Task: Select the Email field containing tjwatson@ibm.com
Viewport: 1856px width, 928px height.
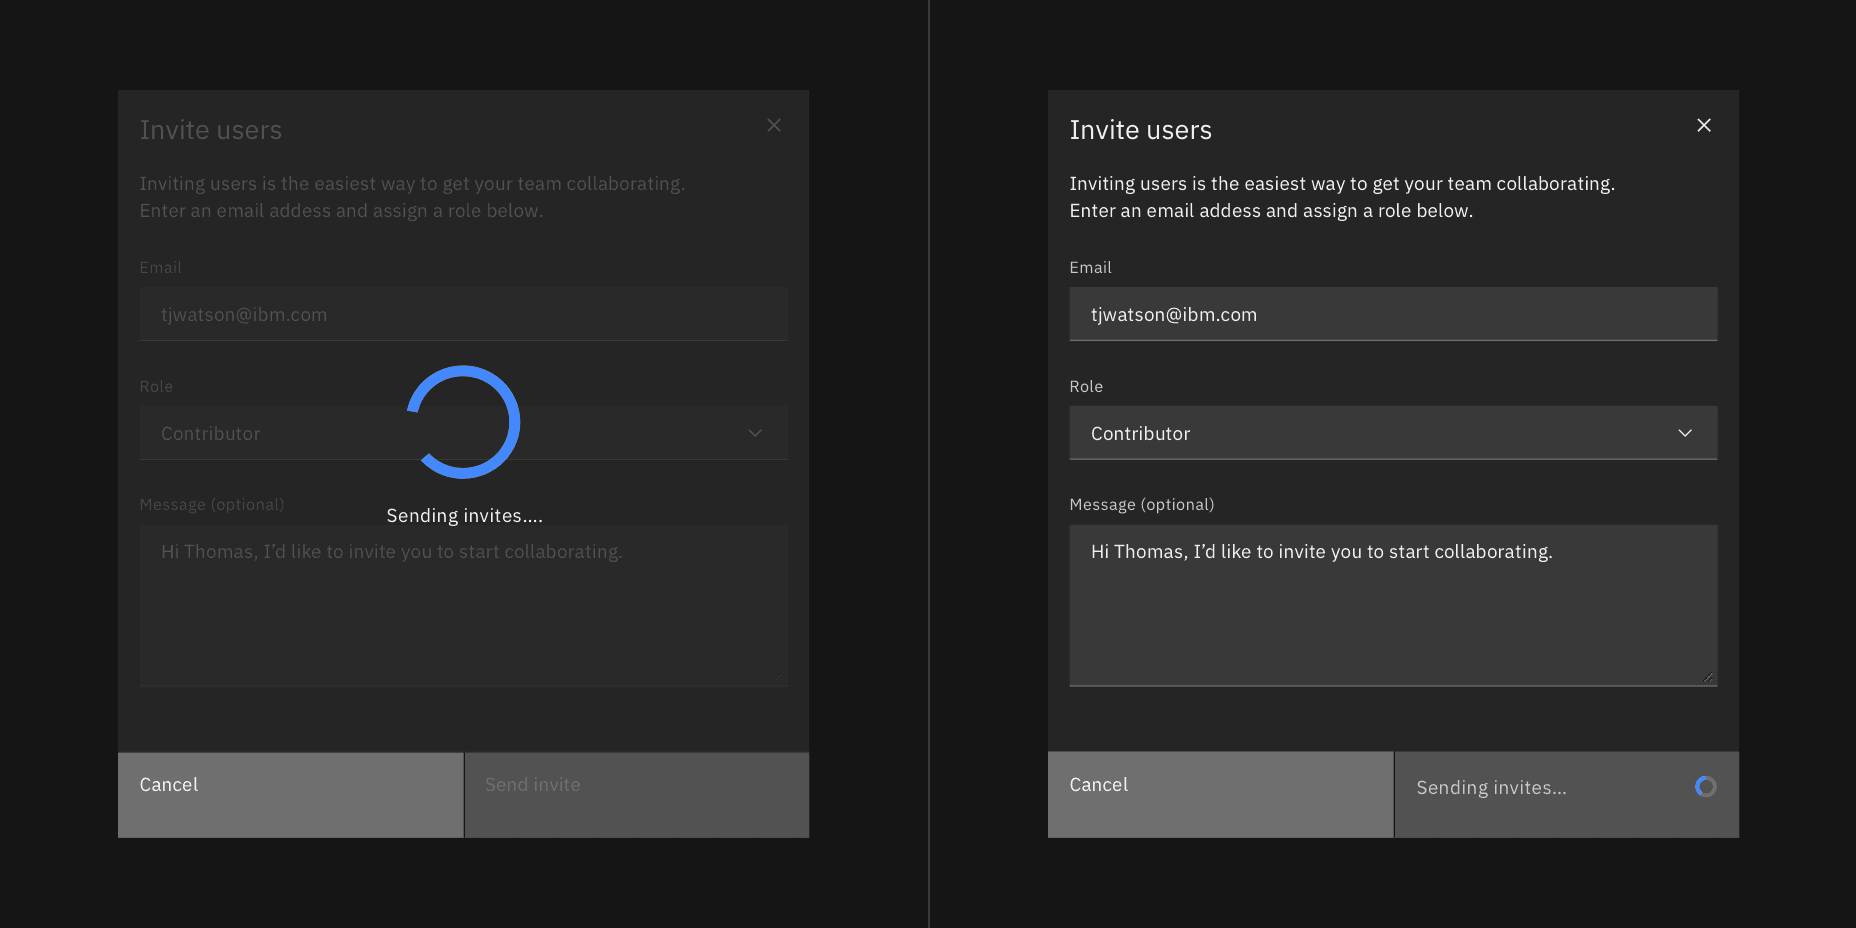Action: (1392, 313)
